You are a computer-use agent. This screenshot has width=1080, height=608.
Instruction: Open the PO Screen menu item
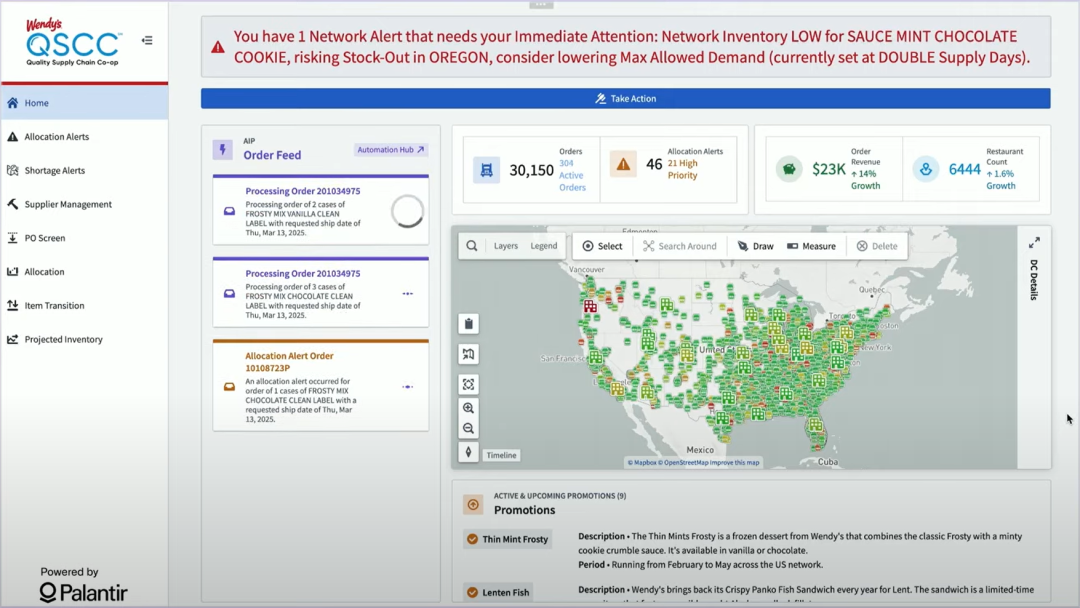85,238
